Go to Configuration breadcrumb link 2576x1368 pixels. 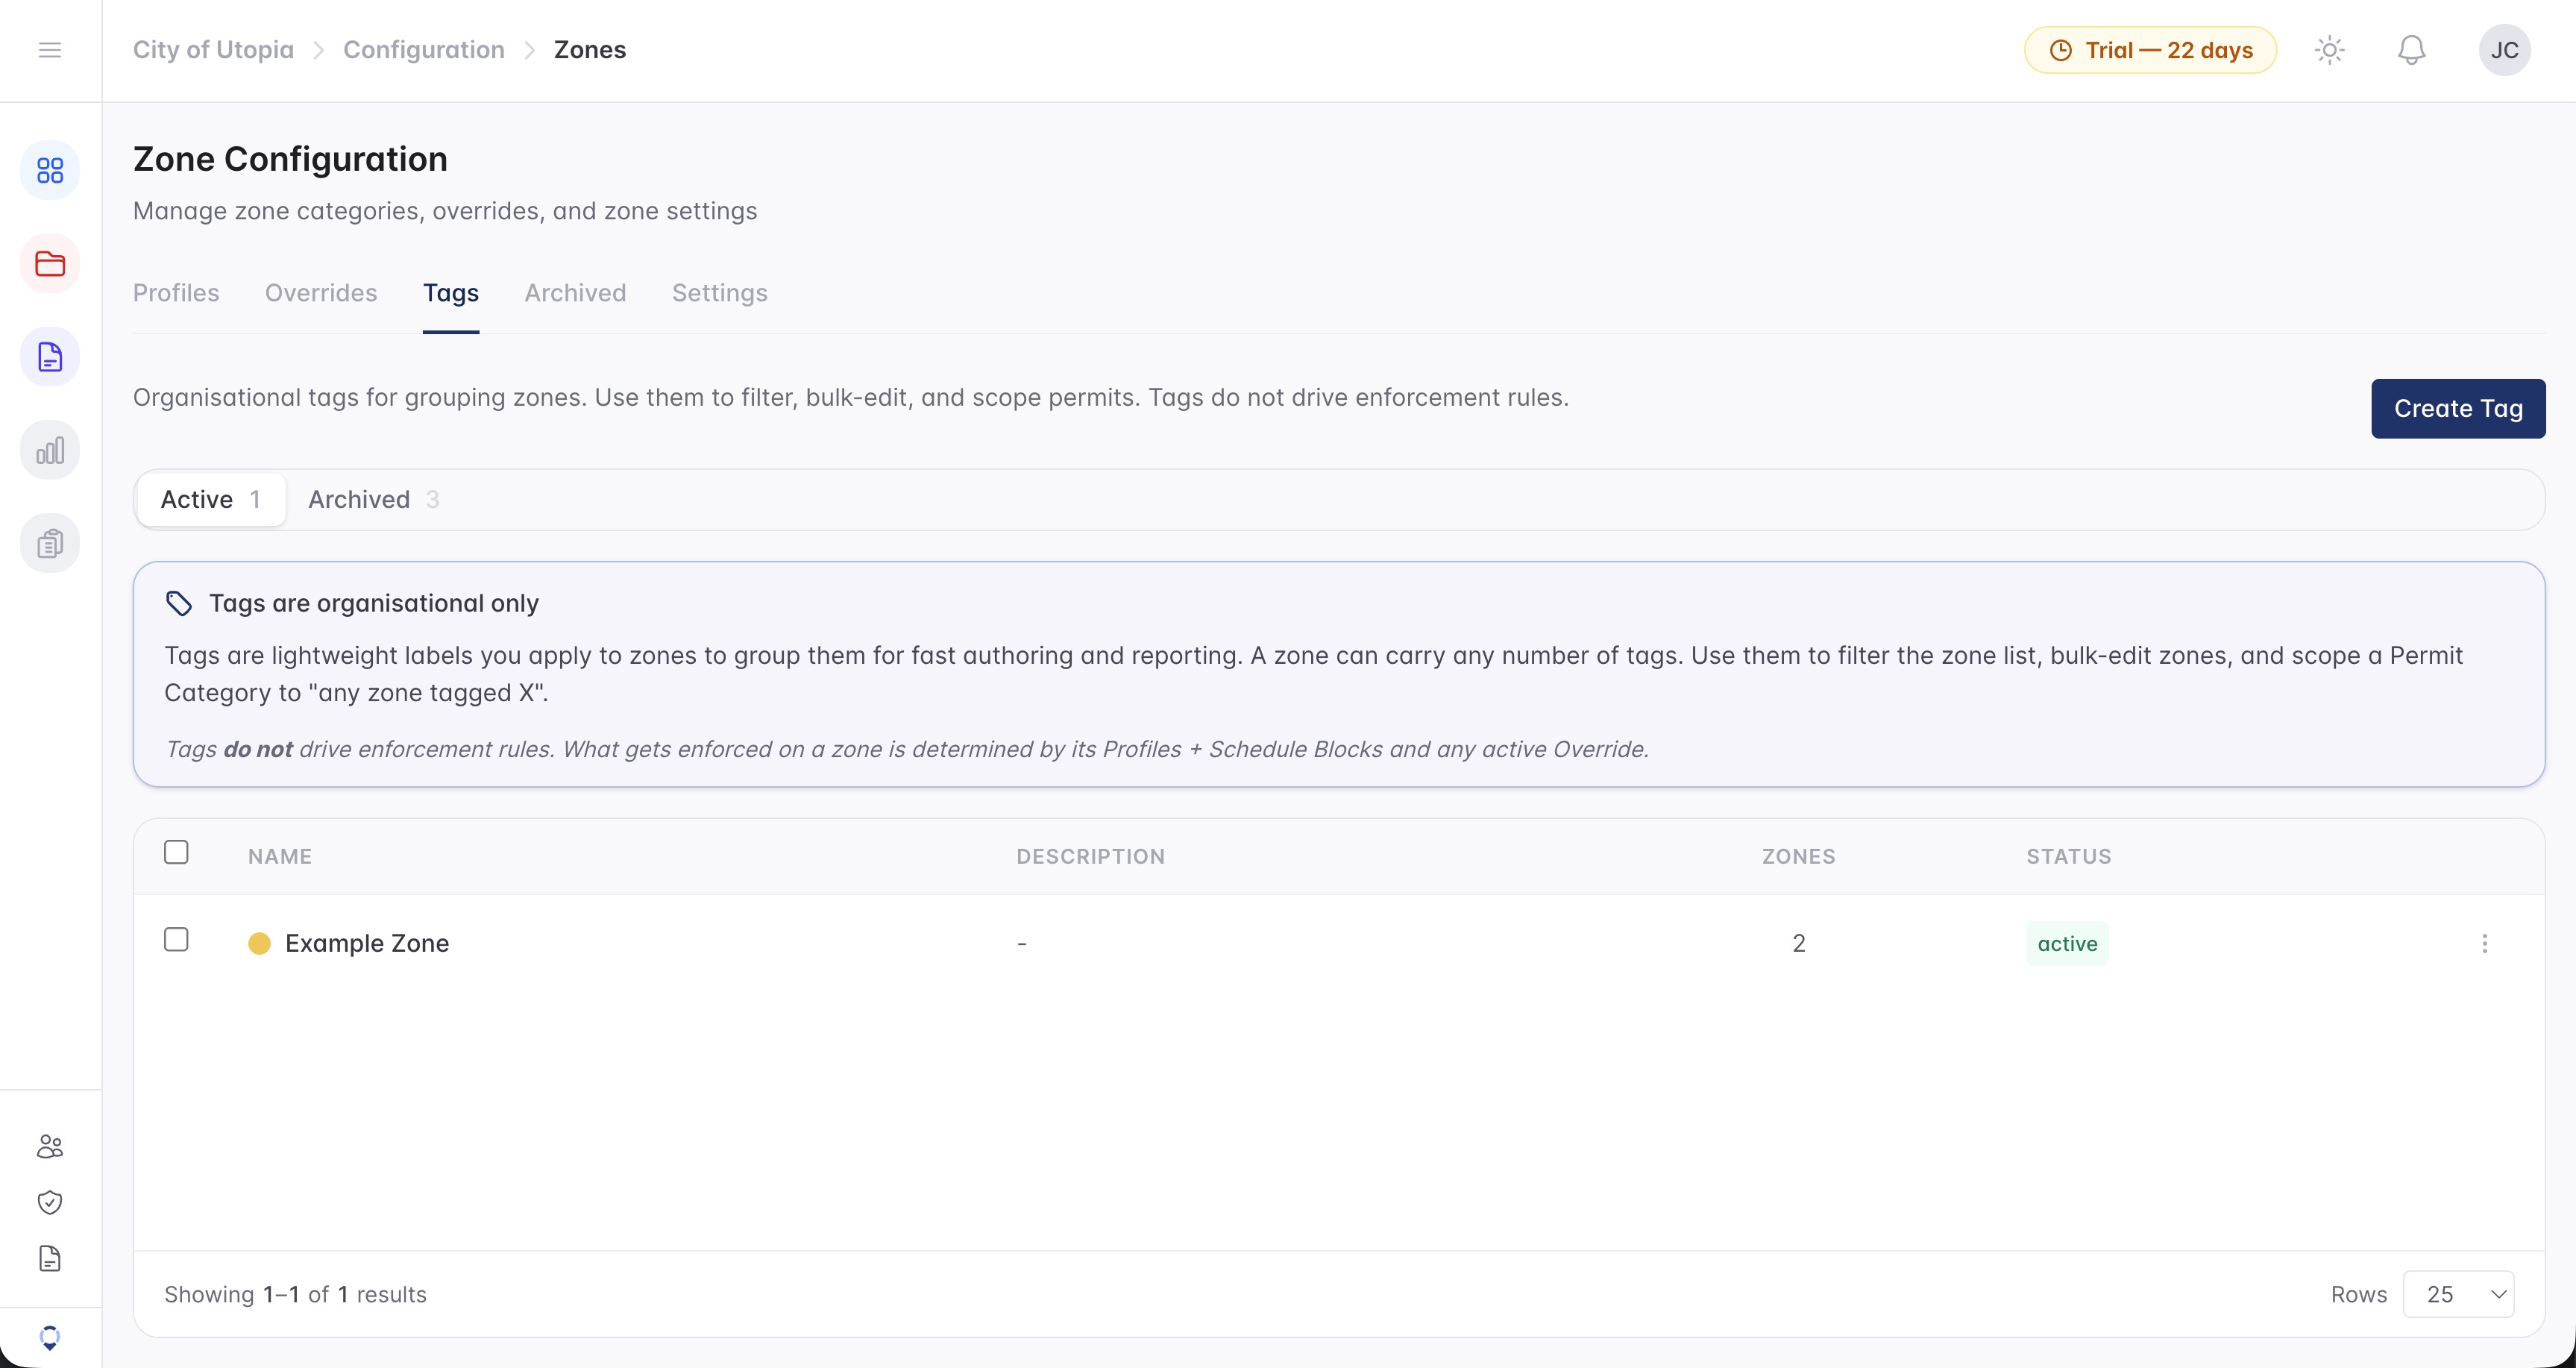click(424, 50)
